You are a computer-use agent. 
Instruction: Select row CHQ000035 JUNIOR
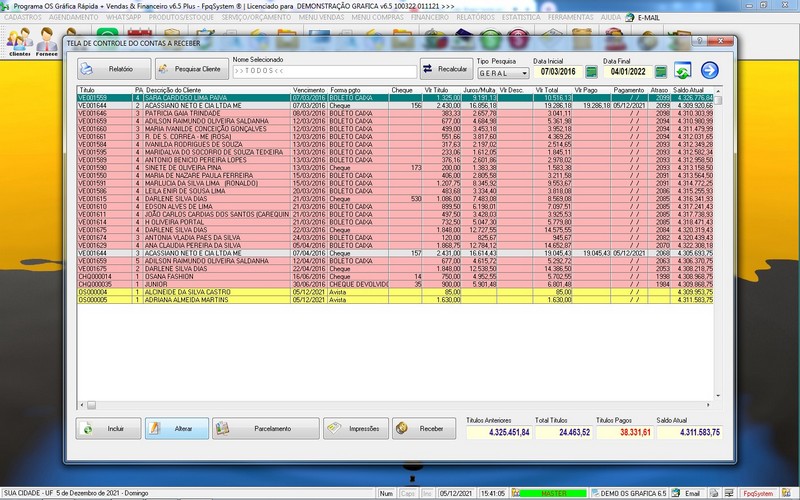click(x=395, y=284)
